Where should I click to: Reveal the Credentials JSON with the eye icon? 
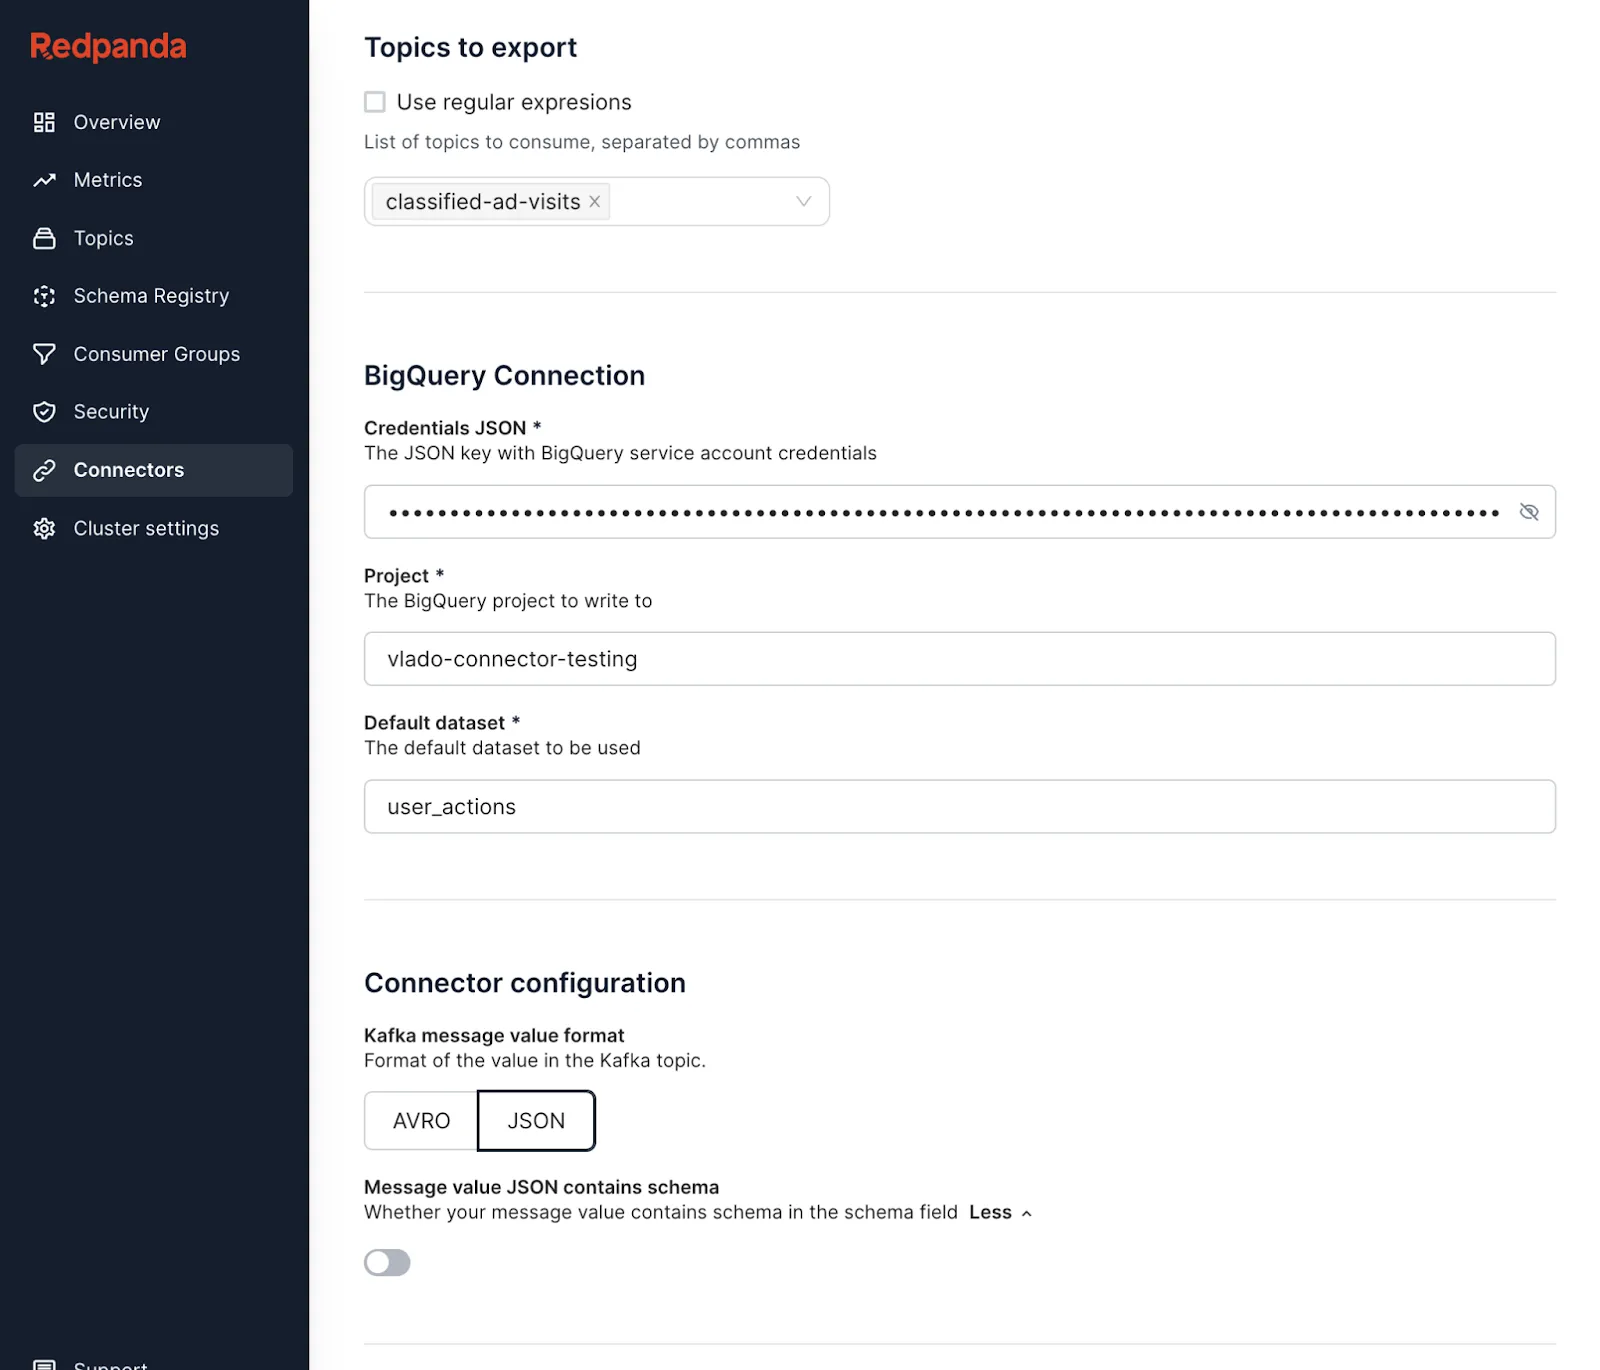(1529, 511)
